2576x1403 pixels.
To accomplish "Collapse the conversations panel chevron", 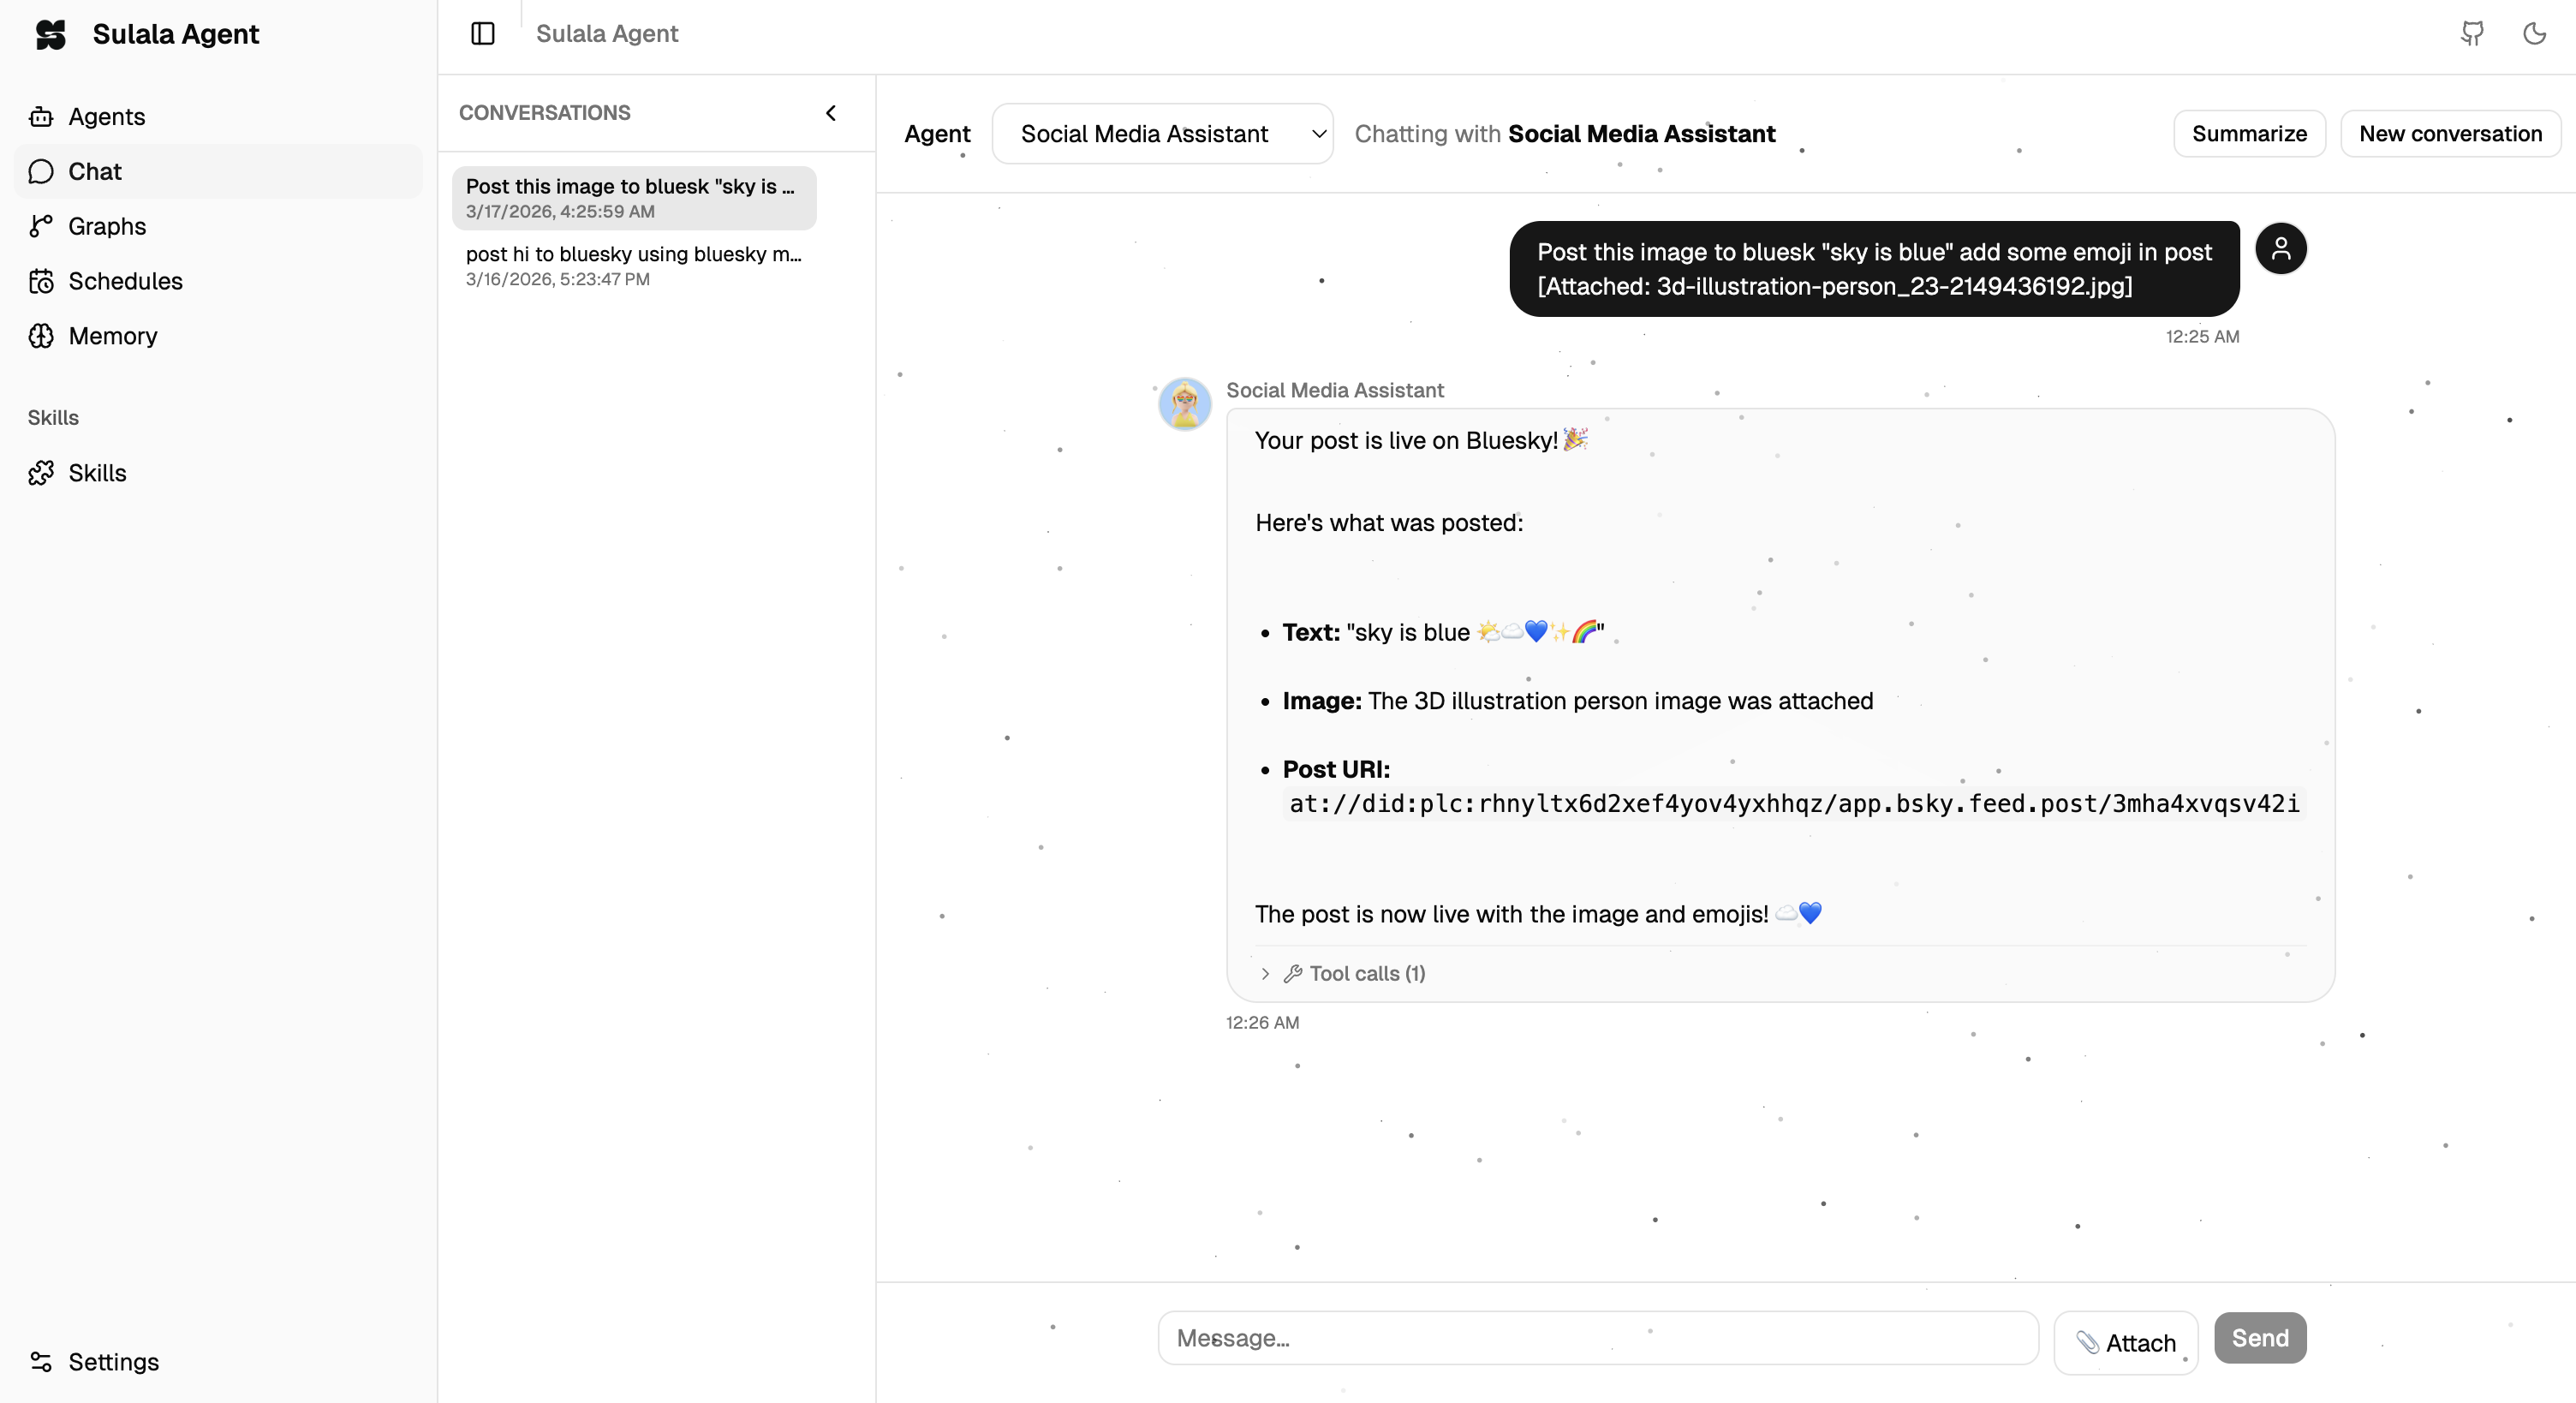I will tap(831, 113).
